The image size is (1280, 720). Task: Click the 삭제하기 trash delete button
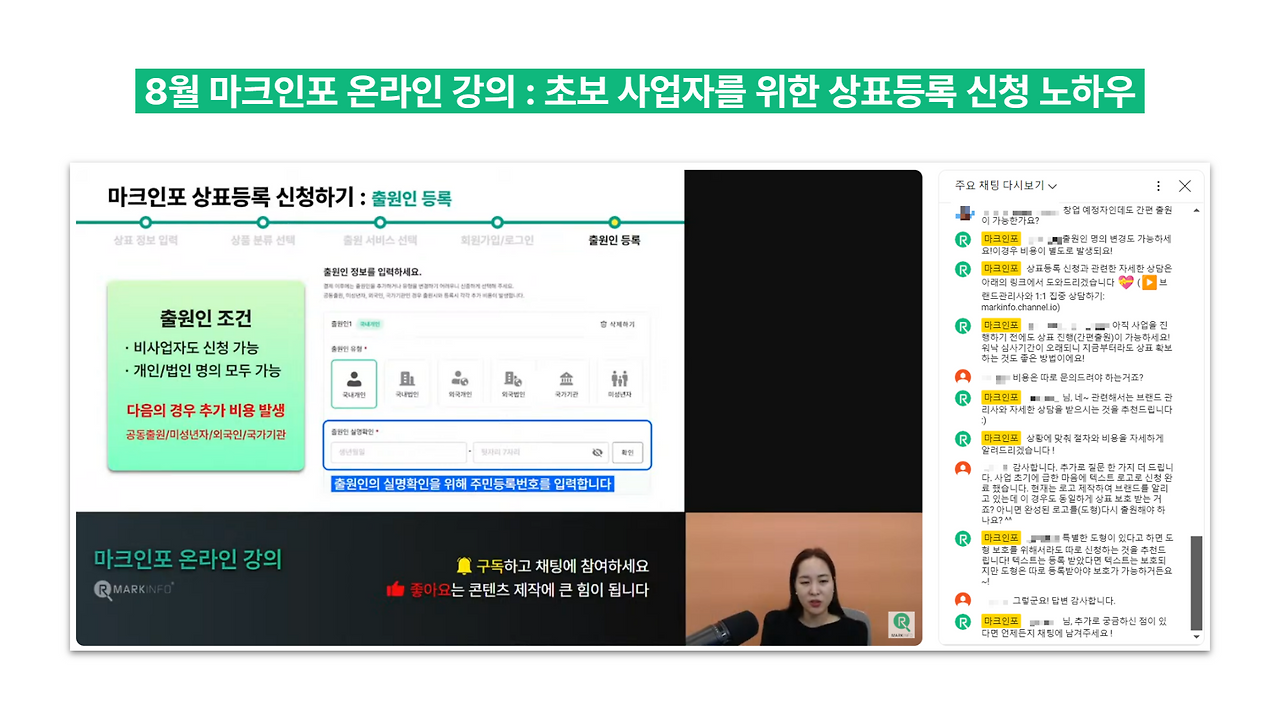coord(616,324)
